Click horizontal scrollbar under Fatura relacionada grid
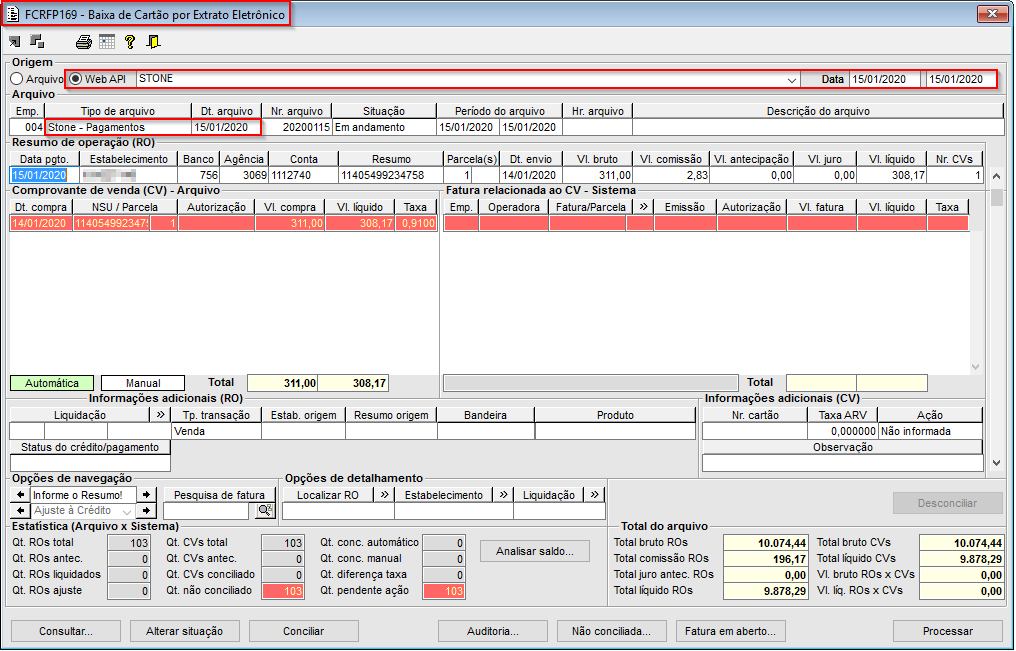 pos(590,382)
